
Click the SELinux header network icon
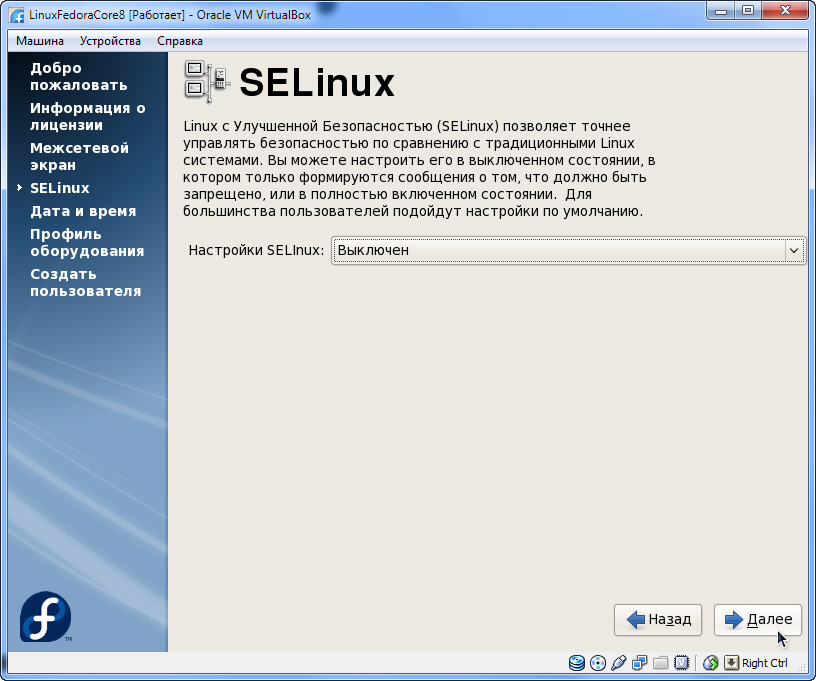(207, 82)
